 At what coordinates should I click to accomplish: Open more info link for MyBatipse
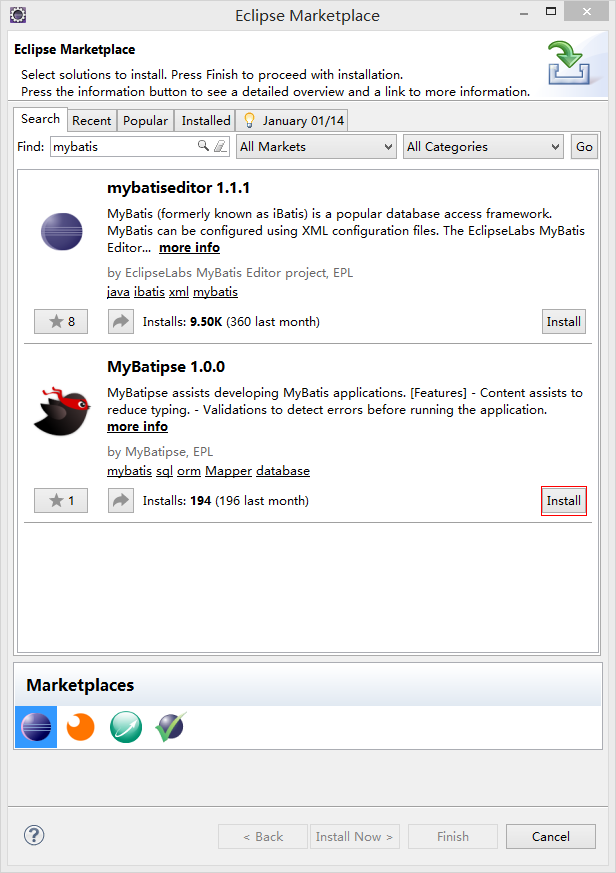tap(138, 426)
